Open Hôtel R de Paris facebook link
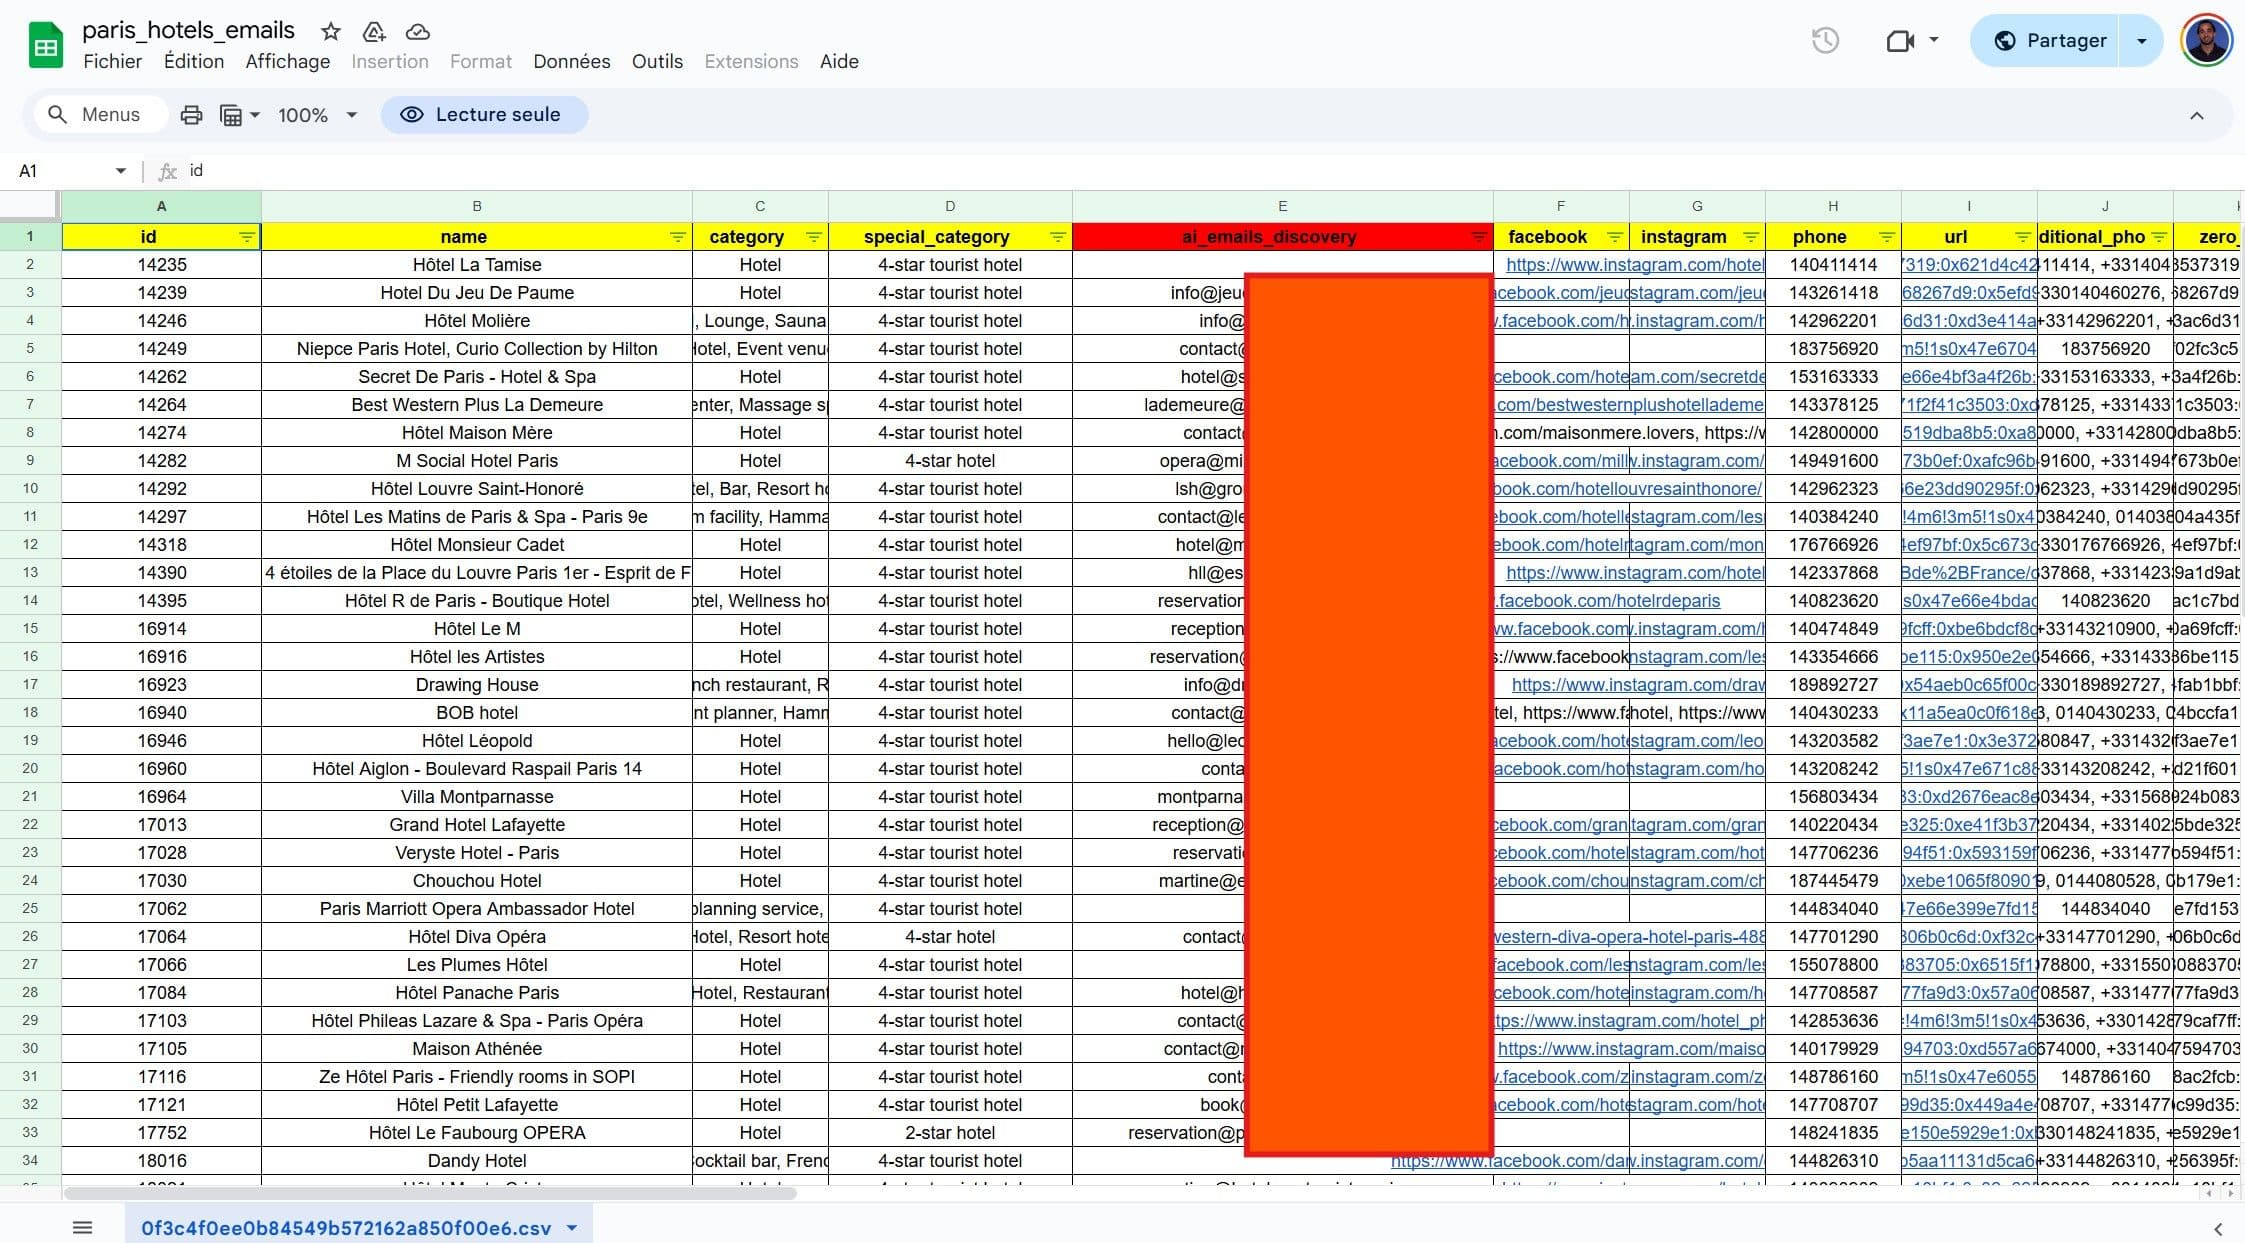 coord(1607,601)
